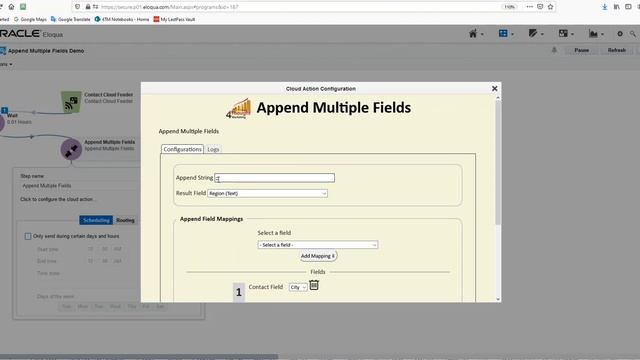Open the Assets pencil menu icon

[x=533, y=33]
